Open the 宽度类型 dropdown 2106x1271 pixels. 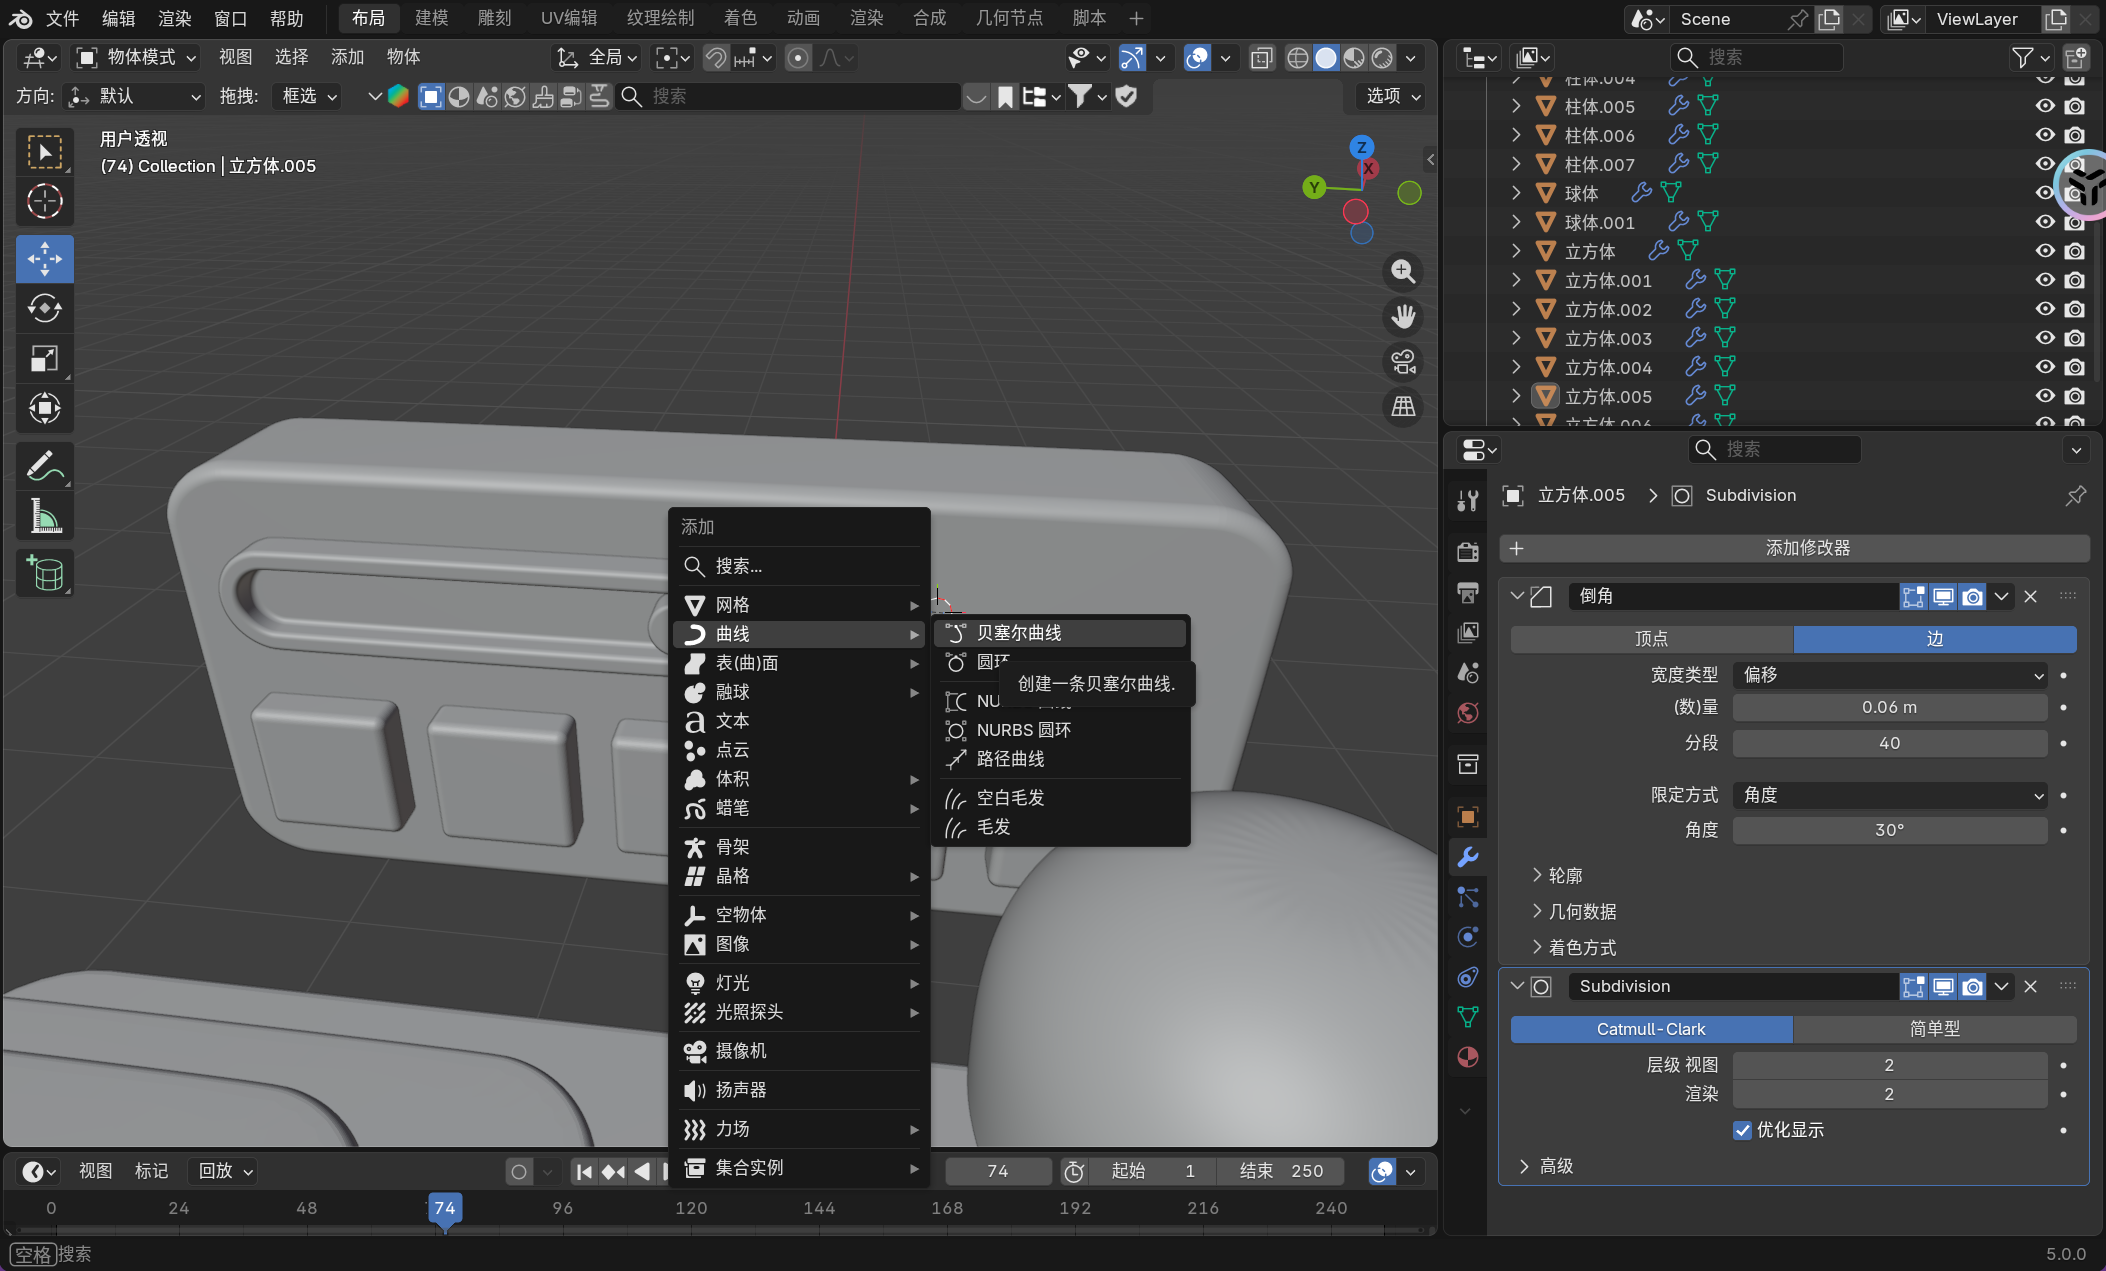click(x=1889, y=675)
